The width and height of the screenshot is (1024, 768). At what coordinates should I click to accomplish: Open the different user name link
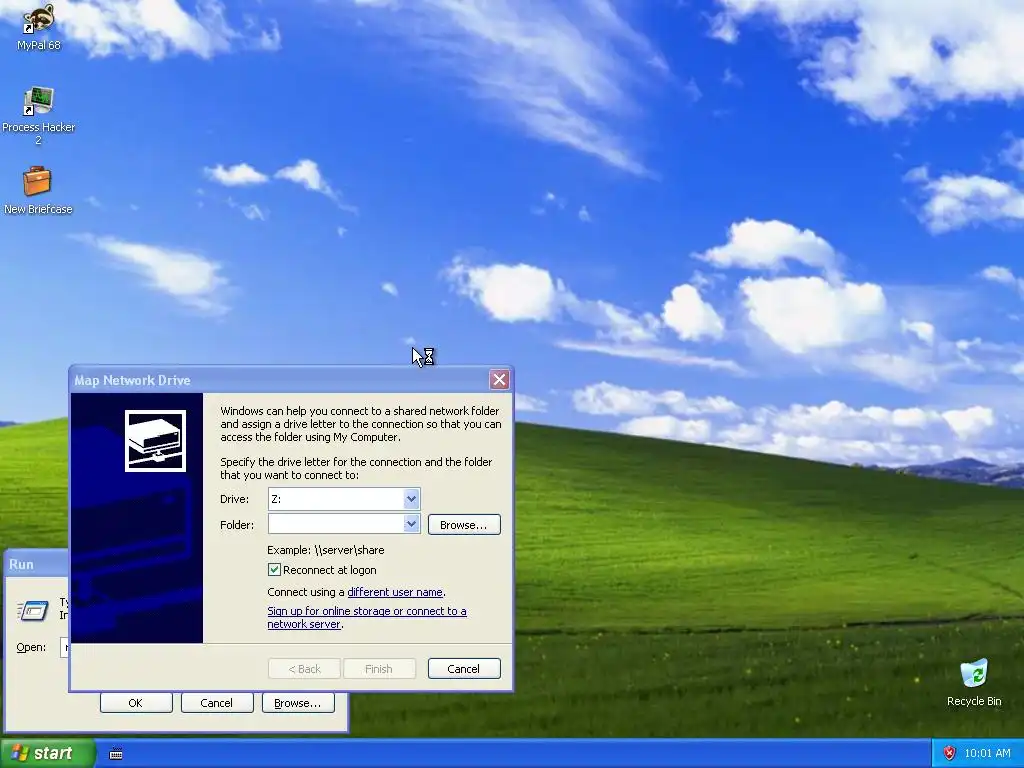395,592
